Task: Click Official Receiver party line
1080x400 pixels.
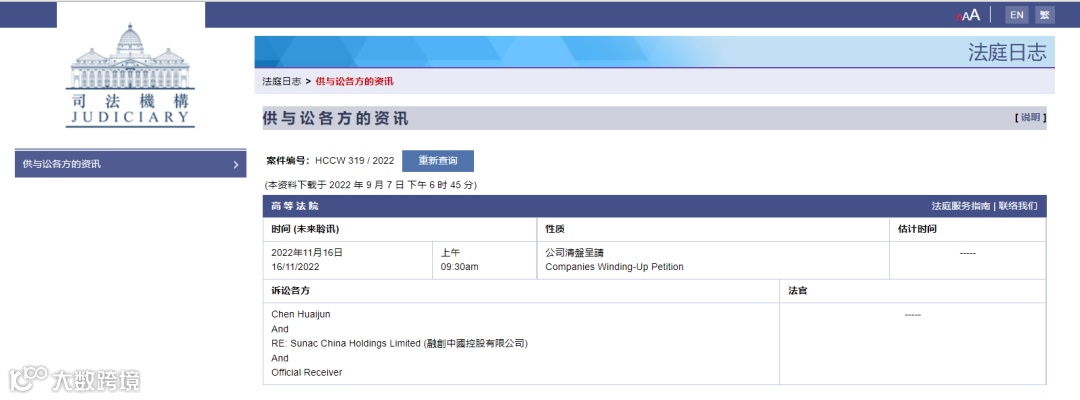Action: pos(307,372)
